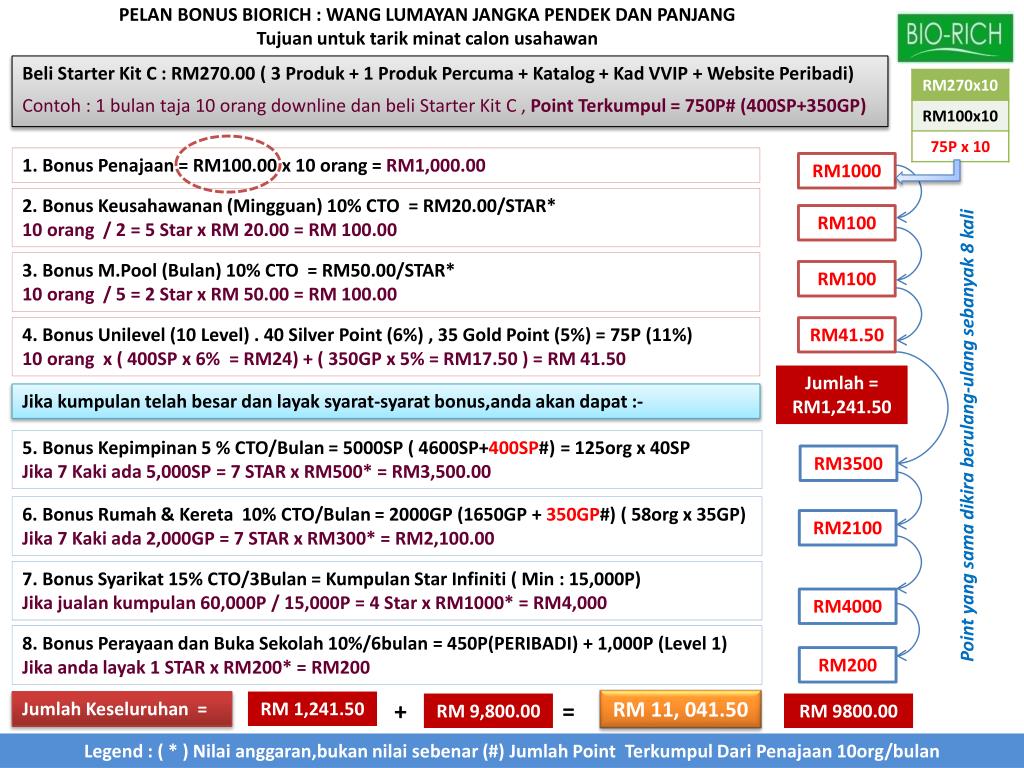This screenshot has width=1024, height=768.
Task: Click the title PELAN BONUS BIORICH heading
Action: pyautogui.click(x=426, y=14)
